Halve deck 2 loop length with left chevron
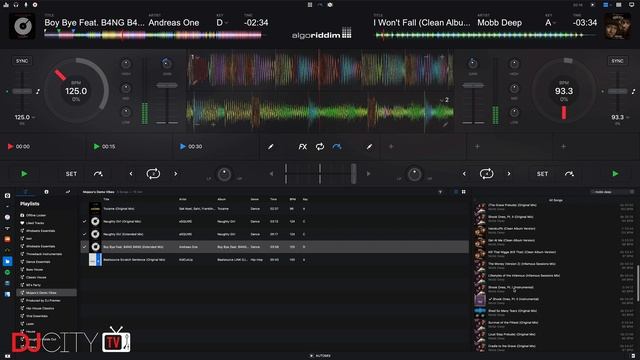 tap(464, 174)
